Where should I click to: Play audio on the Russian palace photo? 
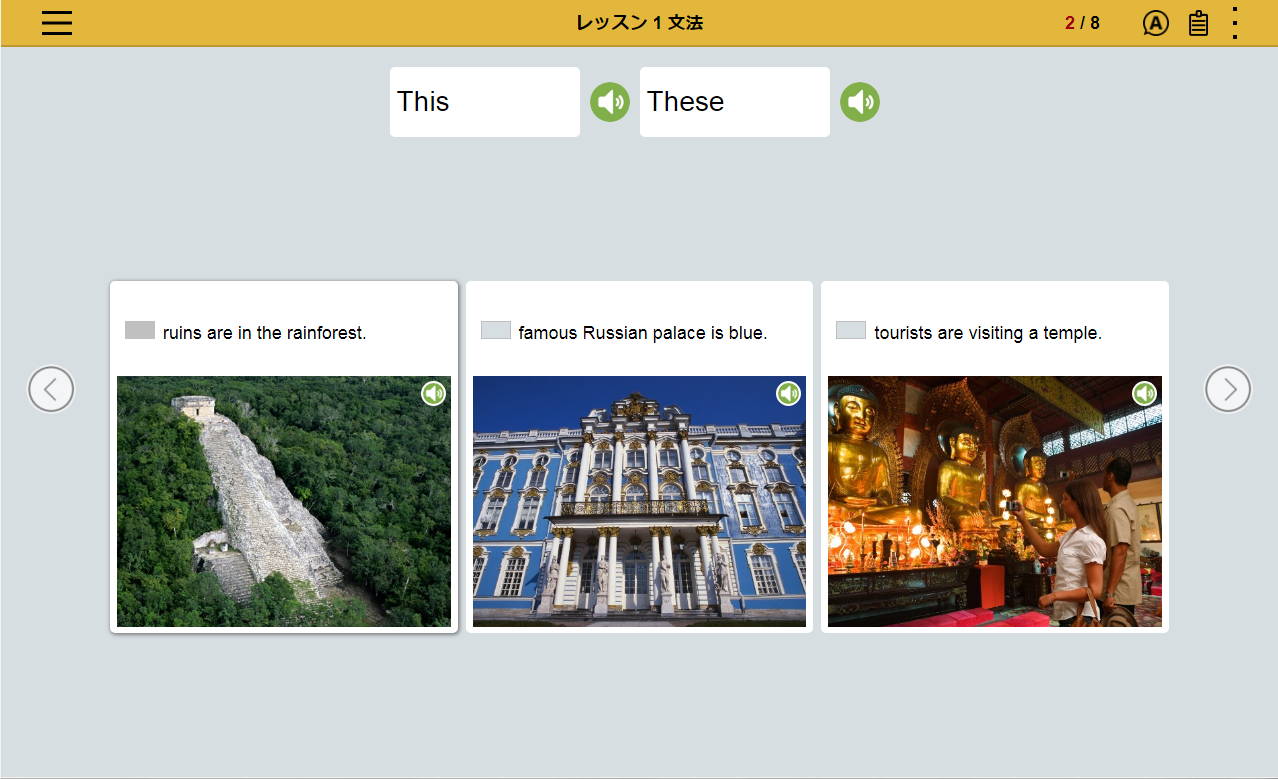tap(788, 394)
